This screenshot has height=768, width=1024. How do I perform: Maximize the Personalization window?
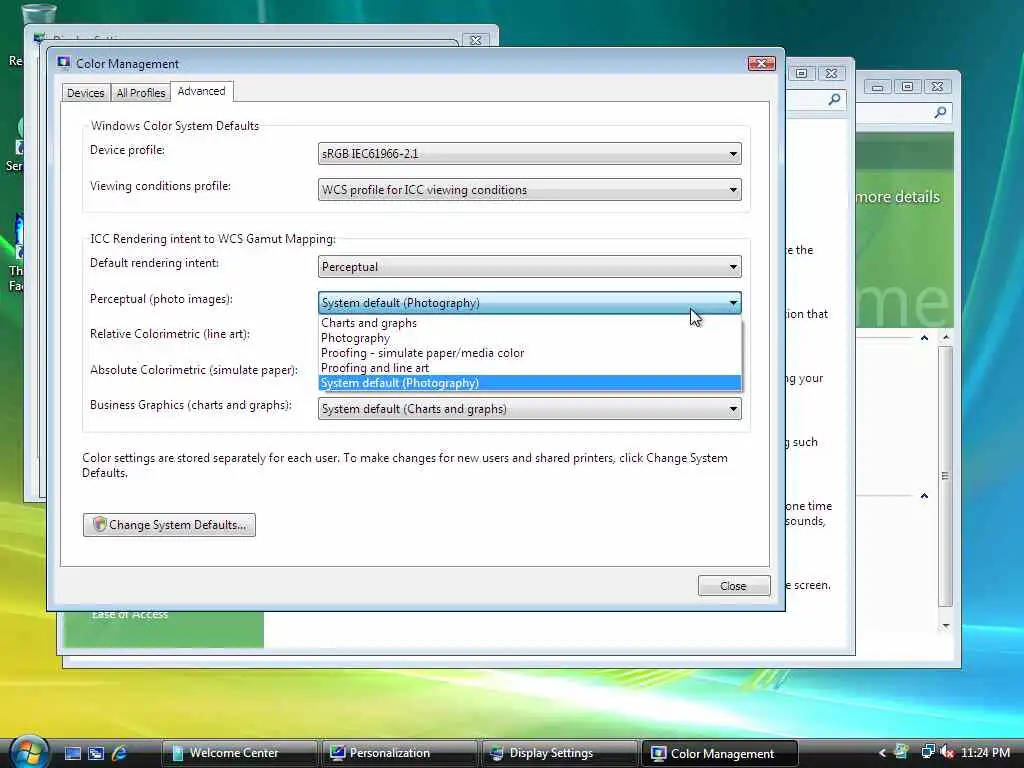point(801,73)
